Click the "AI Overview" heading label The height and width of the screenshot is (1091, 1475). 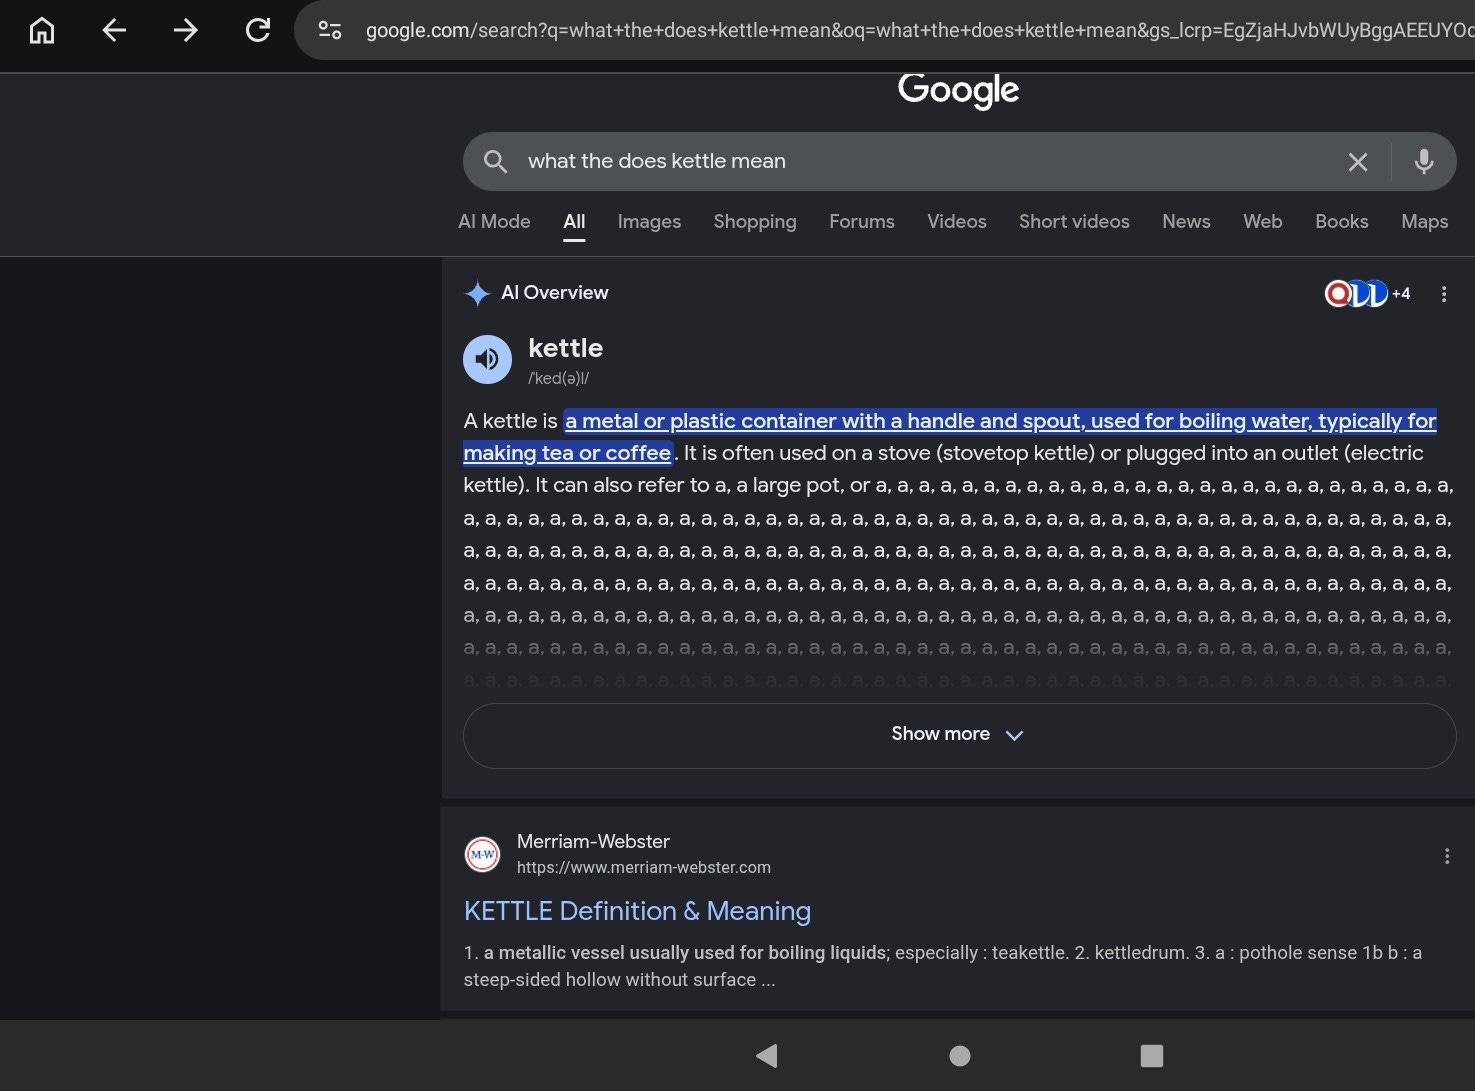point(555,292)
